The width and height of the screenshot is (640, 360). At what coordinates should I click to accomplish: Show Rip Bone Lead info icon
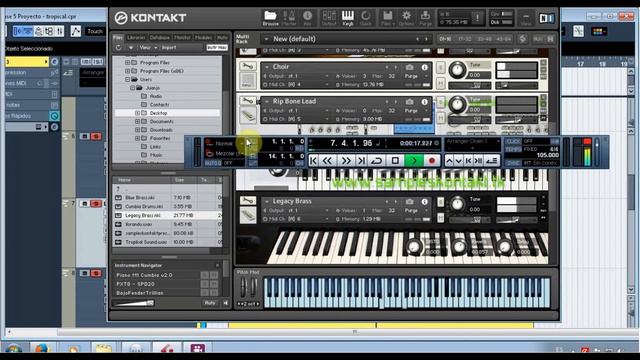point(424,102)
